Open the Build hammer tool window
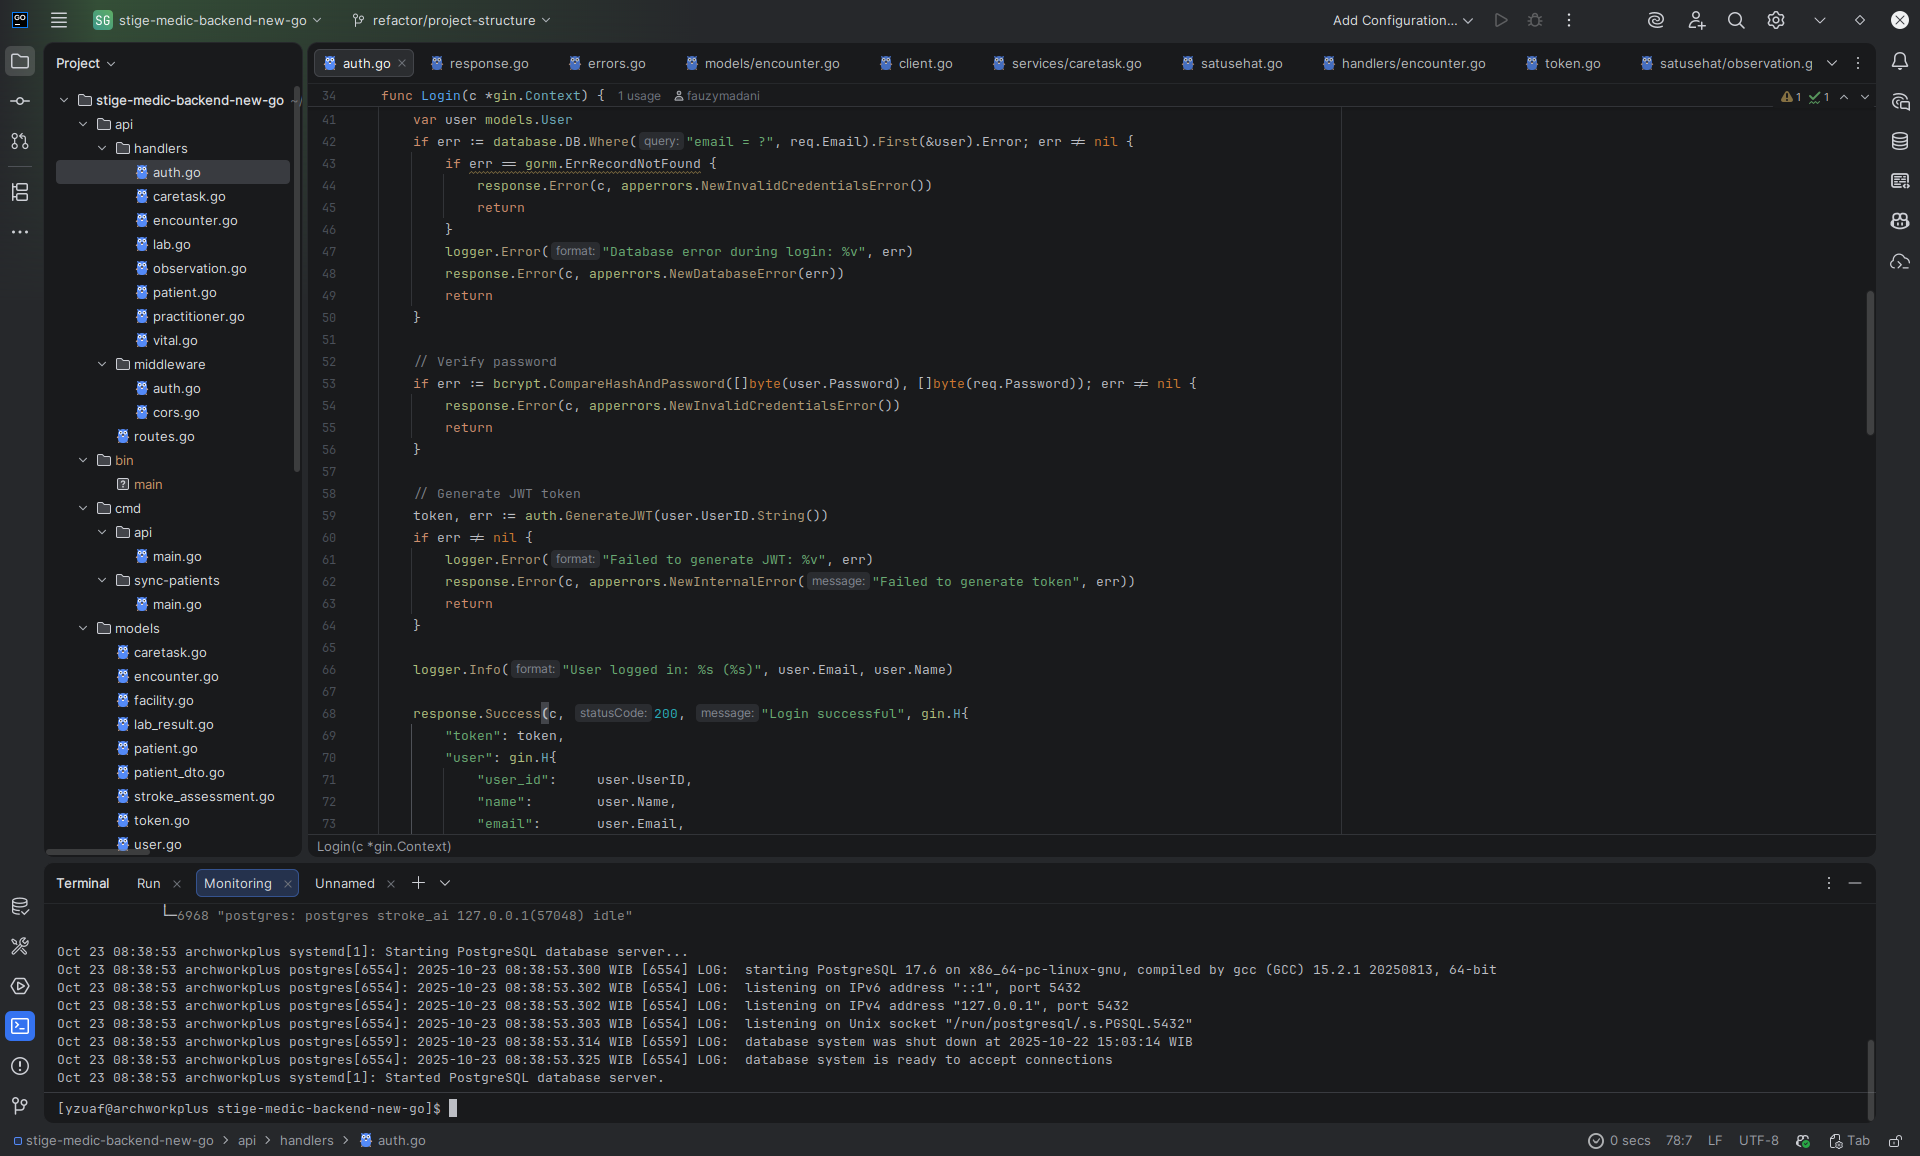 coord(20,946)
